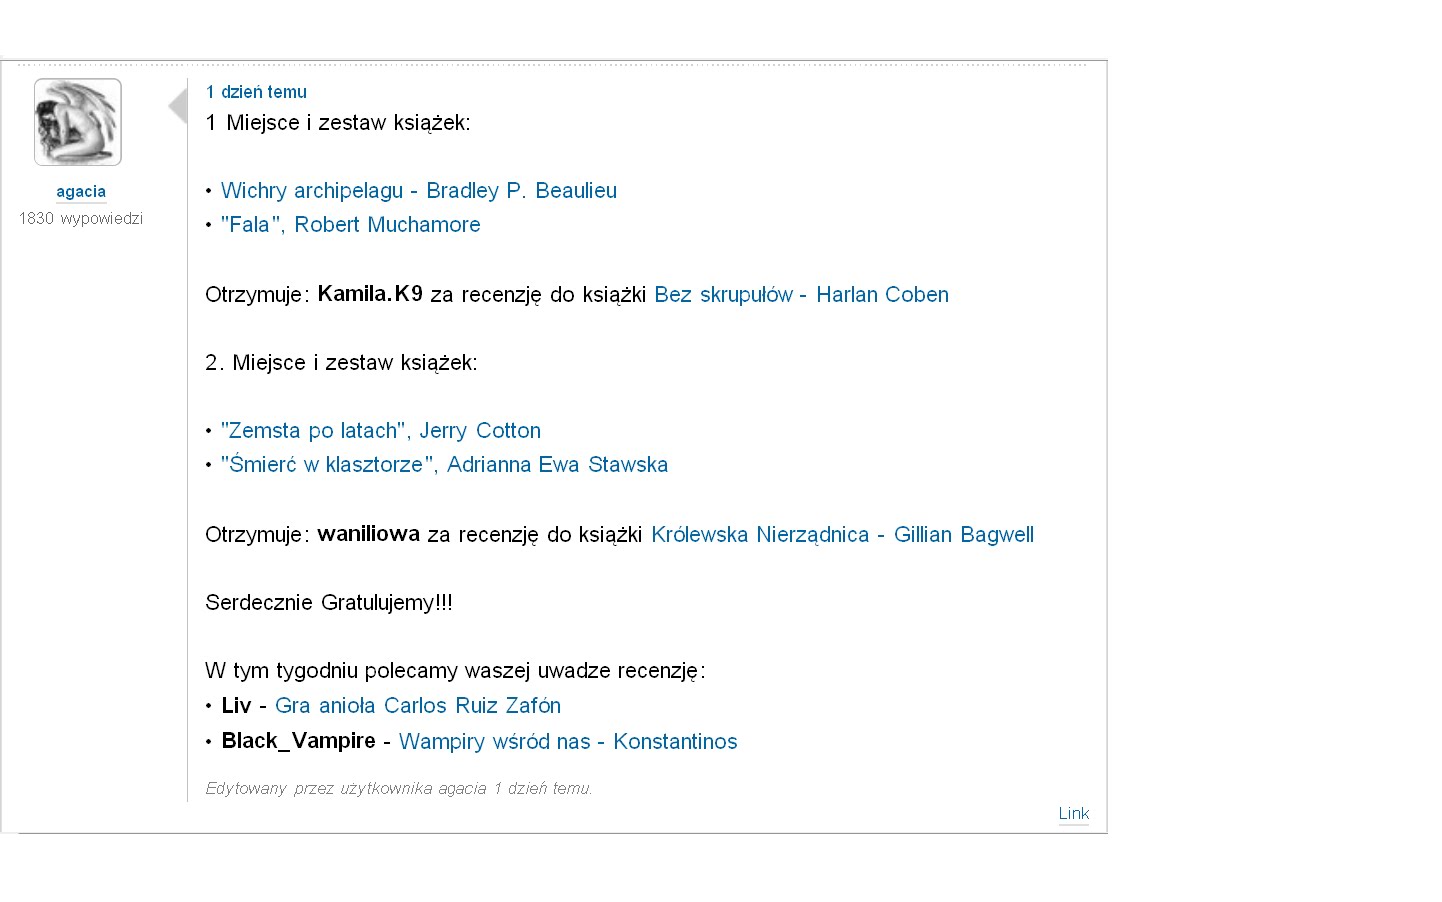Click the bold winner name waniliowa
Viewport: 1442px width, 902px height.
pos(368,534)
